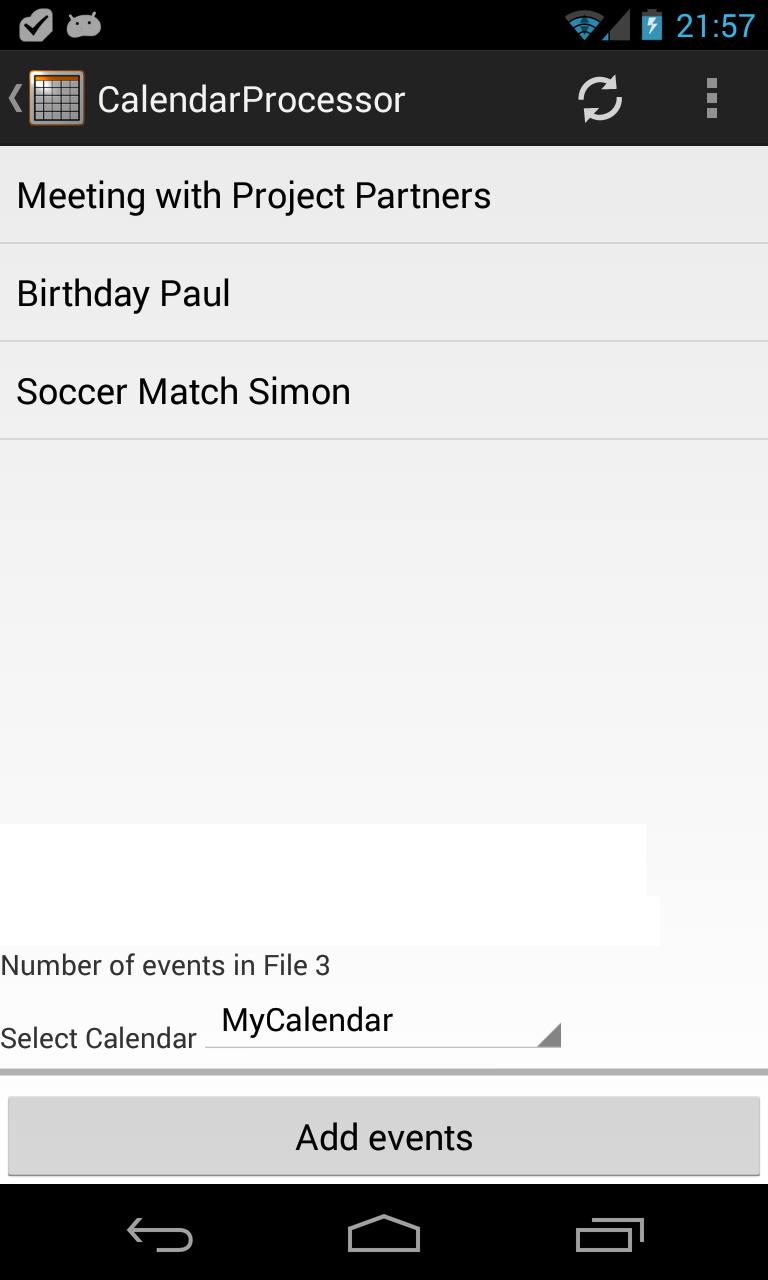Tap the checkmark notification icon in status bar
768x1280 pixels.
(x=36, y=25)
